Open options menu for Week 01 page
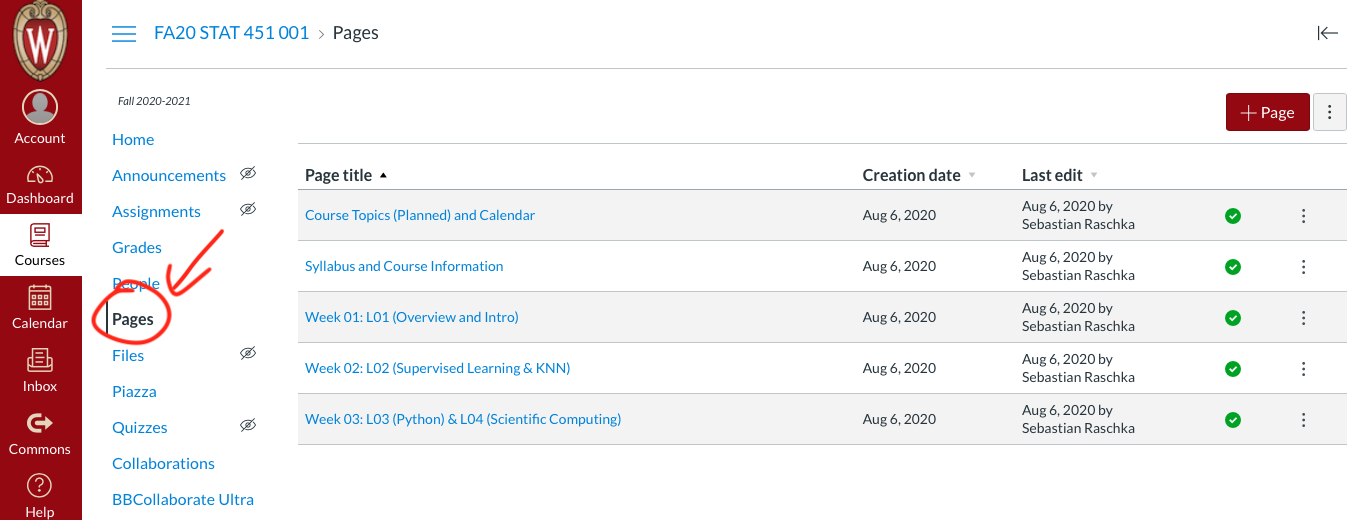This screenshot has height=520, width=1361. point(1303,317)
